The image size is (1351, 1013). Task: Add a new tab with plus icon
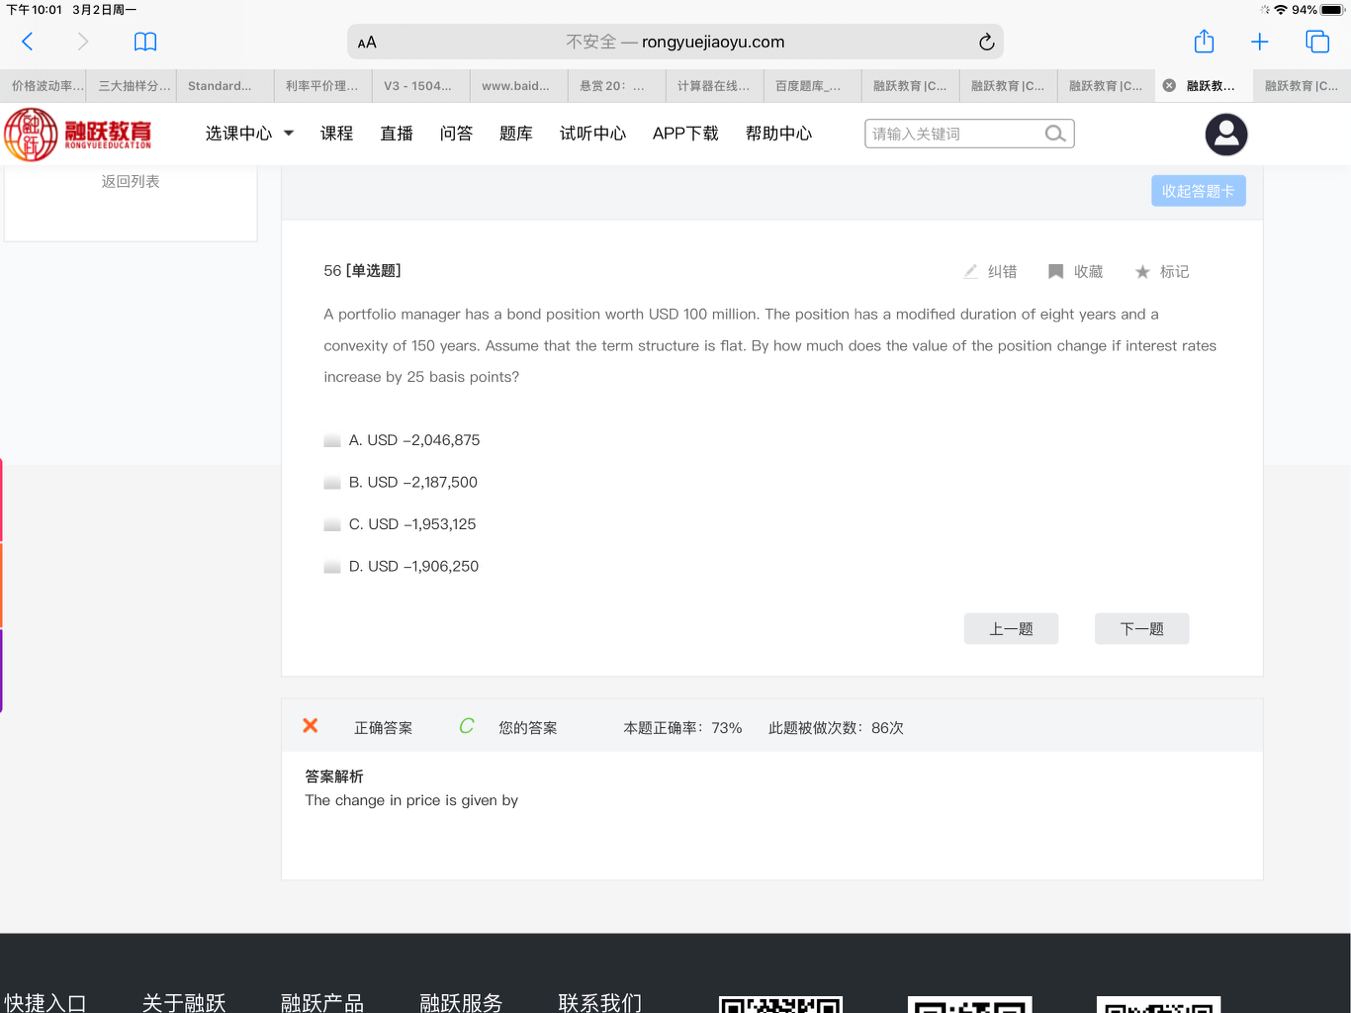(1259, 42)
